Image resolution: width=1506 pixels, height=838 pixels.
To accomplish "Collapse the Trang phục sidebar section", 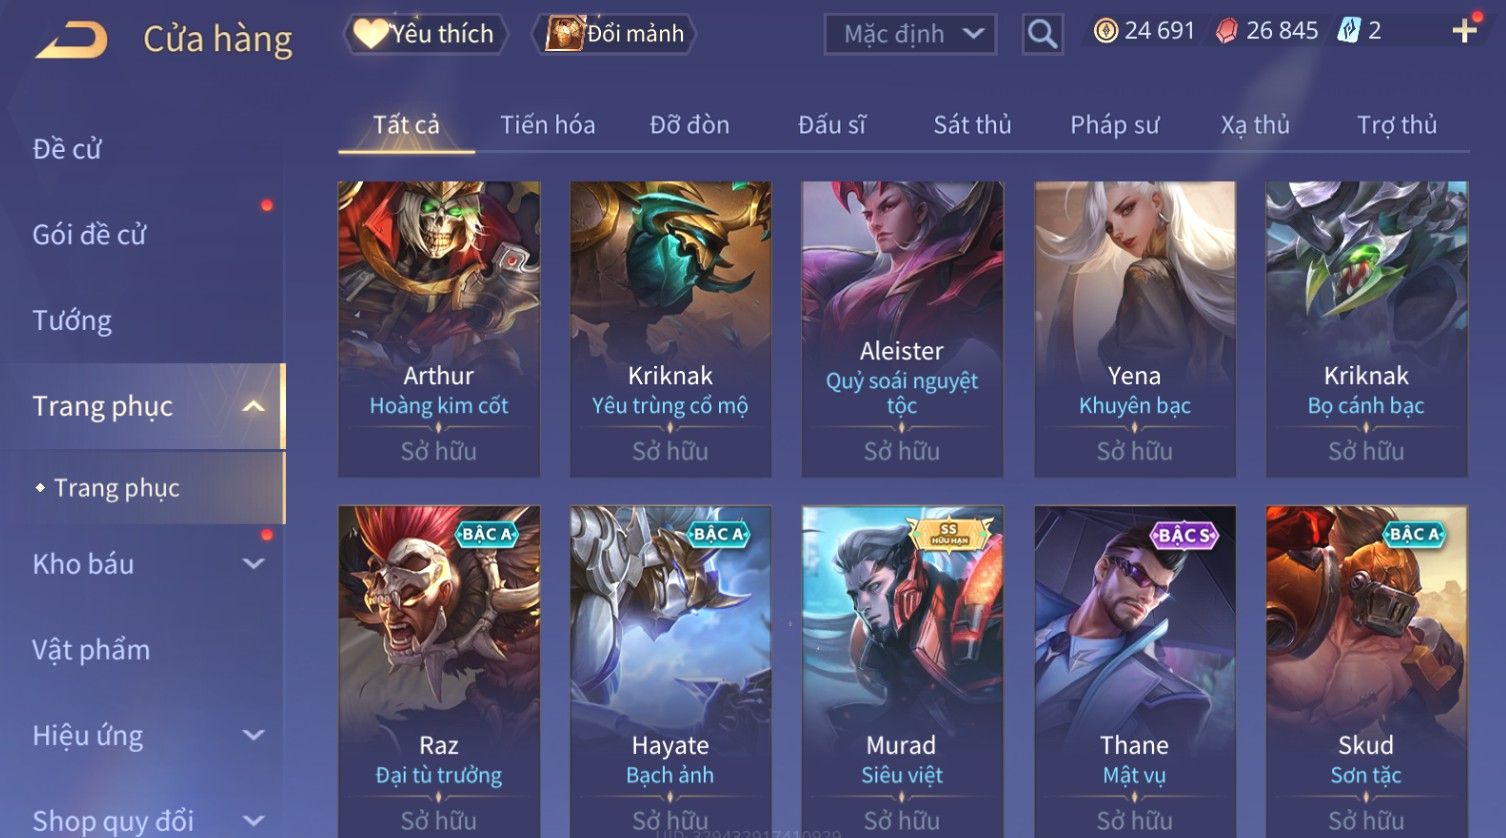I will click(254, 406).
